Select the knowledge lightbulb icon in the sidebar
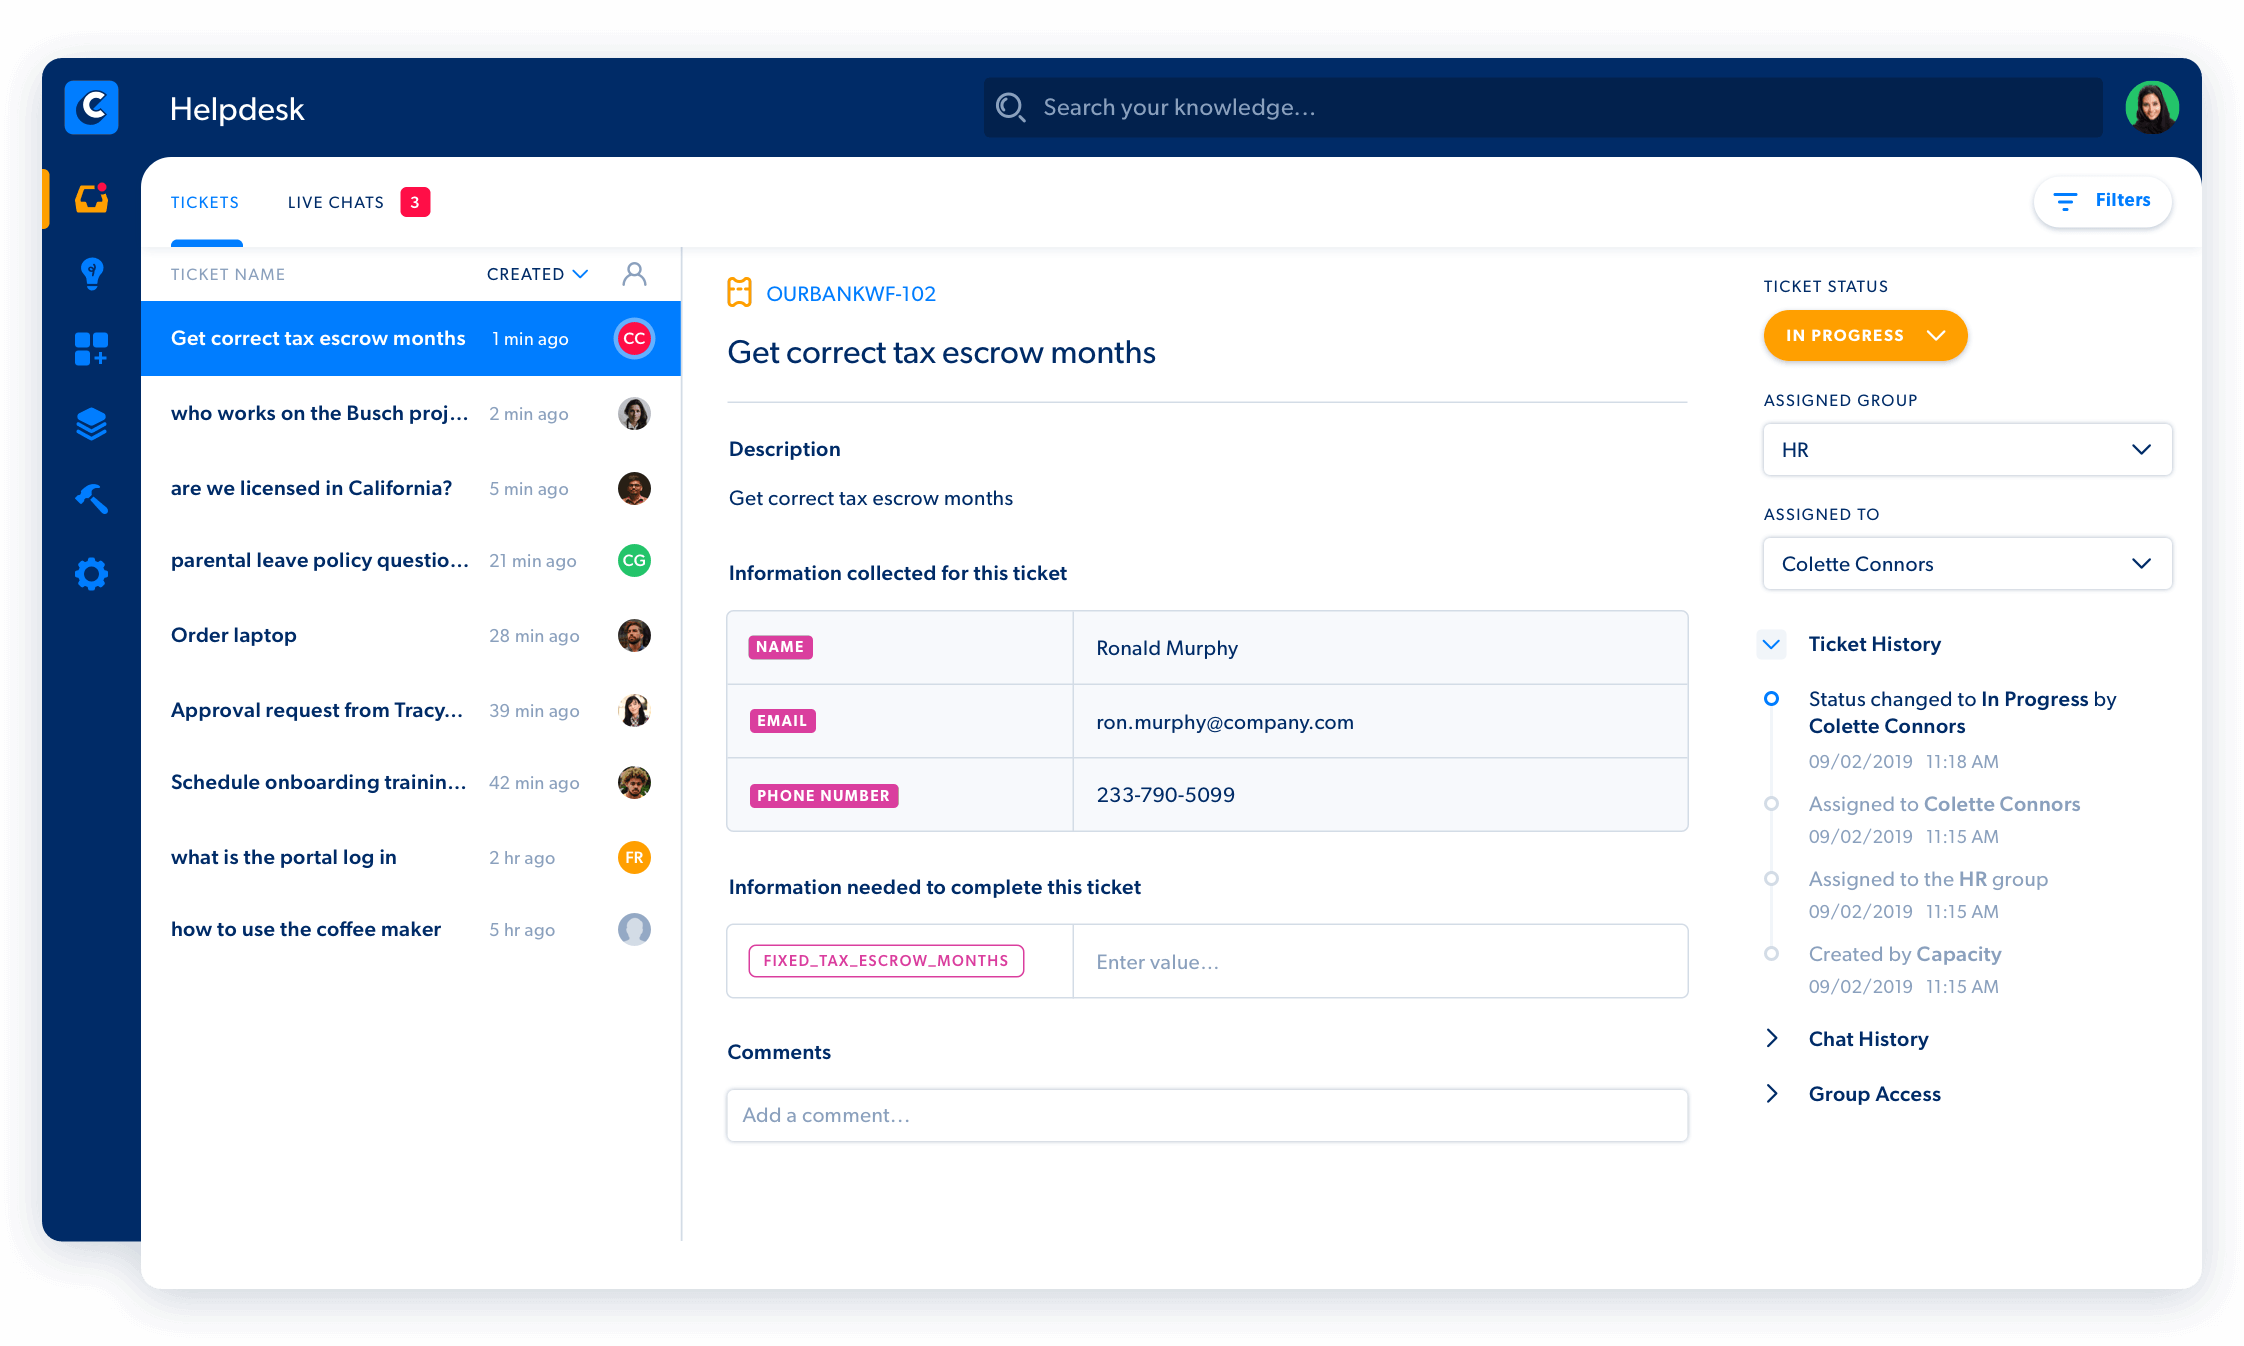This screenshot has height=1346, width=2244. point(91,273)
